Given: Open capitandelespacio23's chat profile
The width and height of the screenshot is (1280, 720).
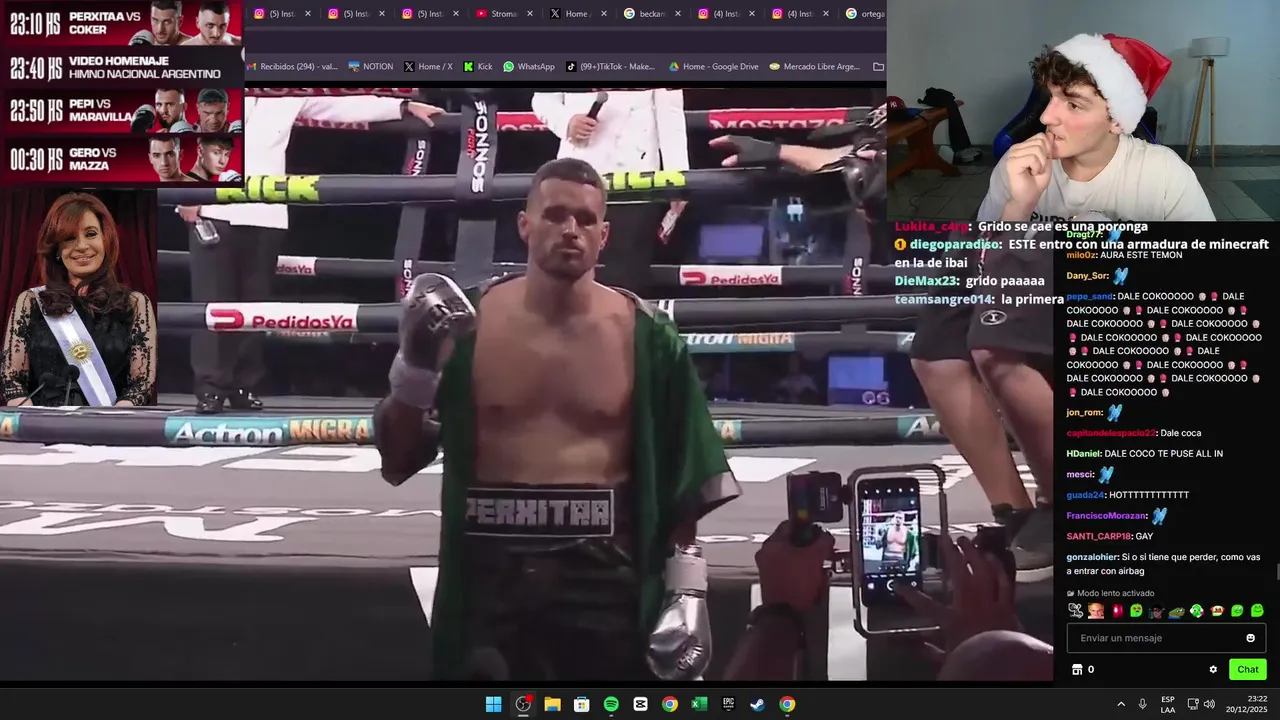Looking at the screenshot, I should point(1111,433).
